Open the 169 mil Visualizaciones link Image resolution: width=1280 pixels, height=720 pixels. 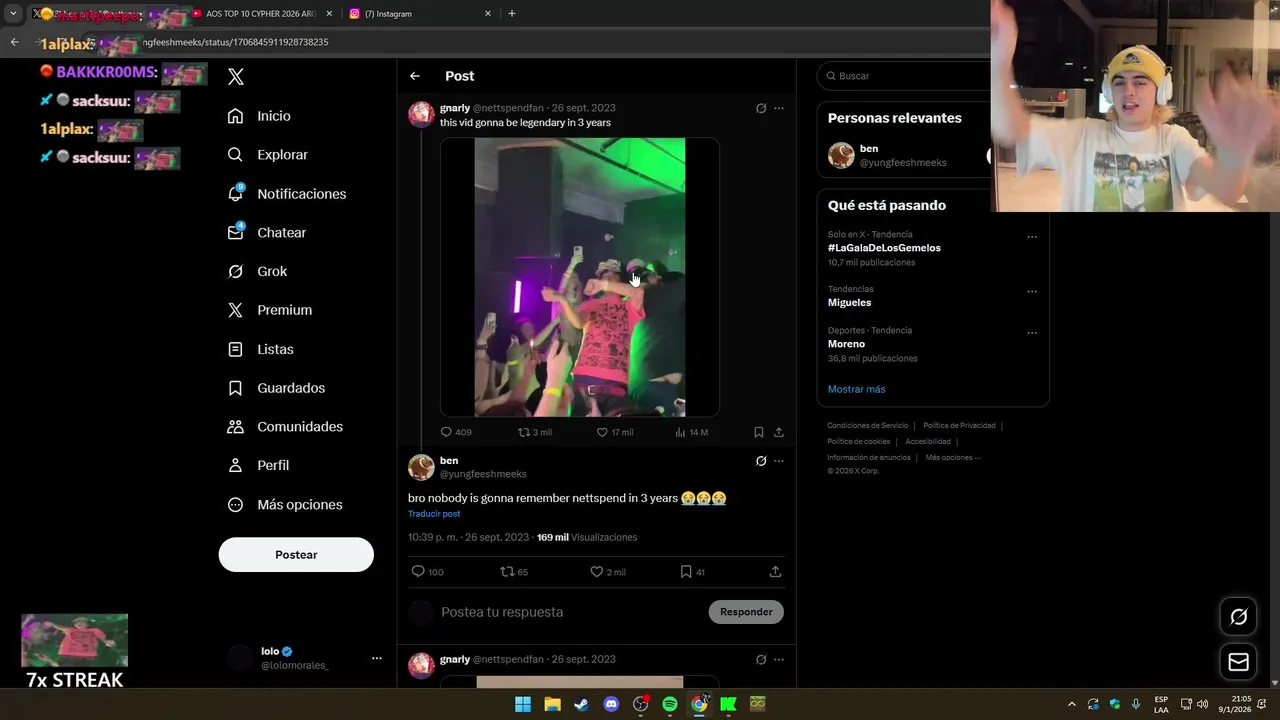point(587,537)
